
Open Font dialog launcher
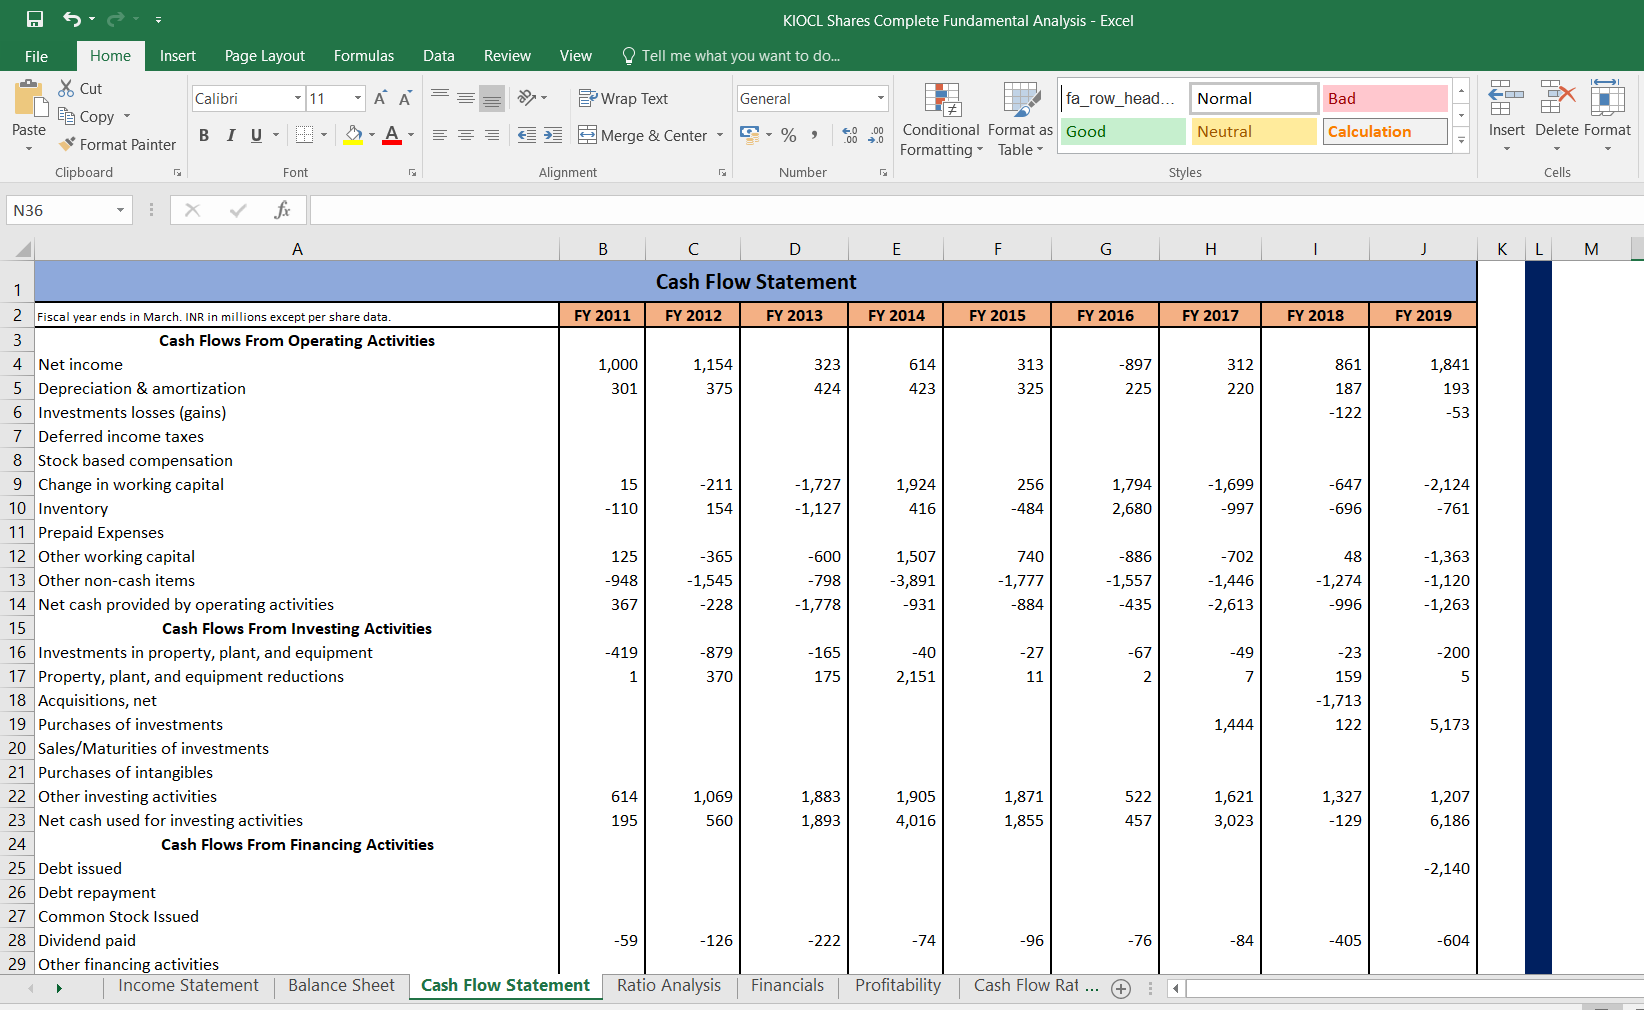tap(412, 173)
